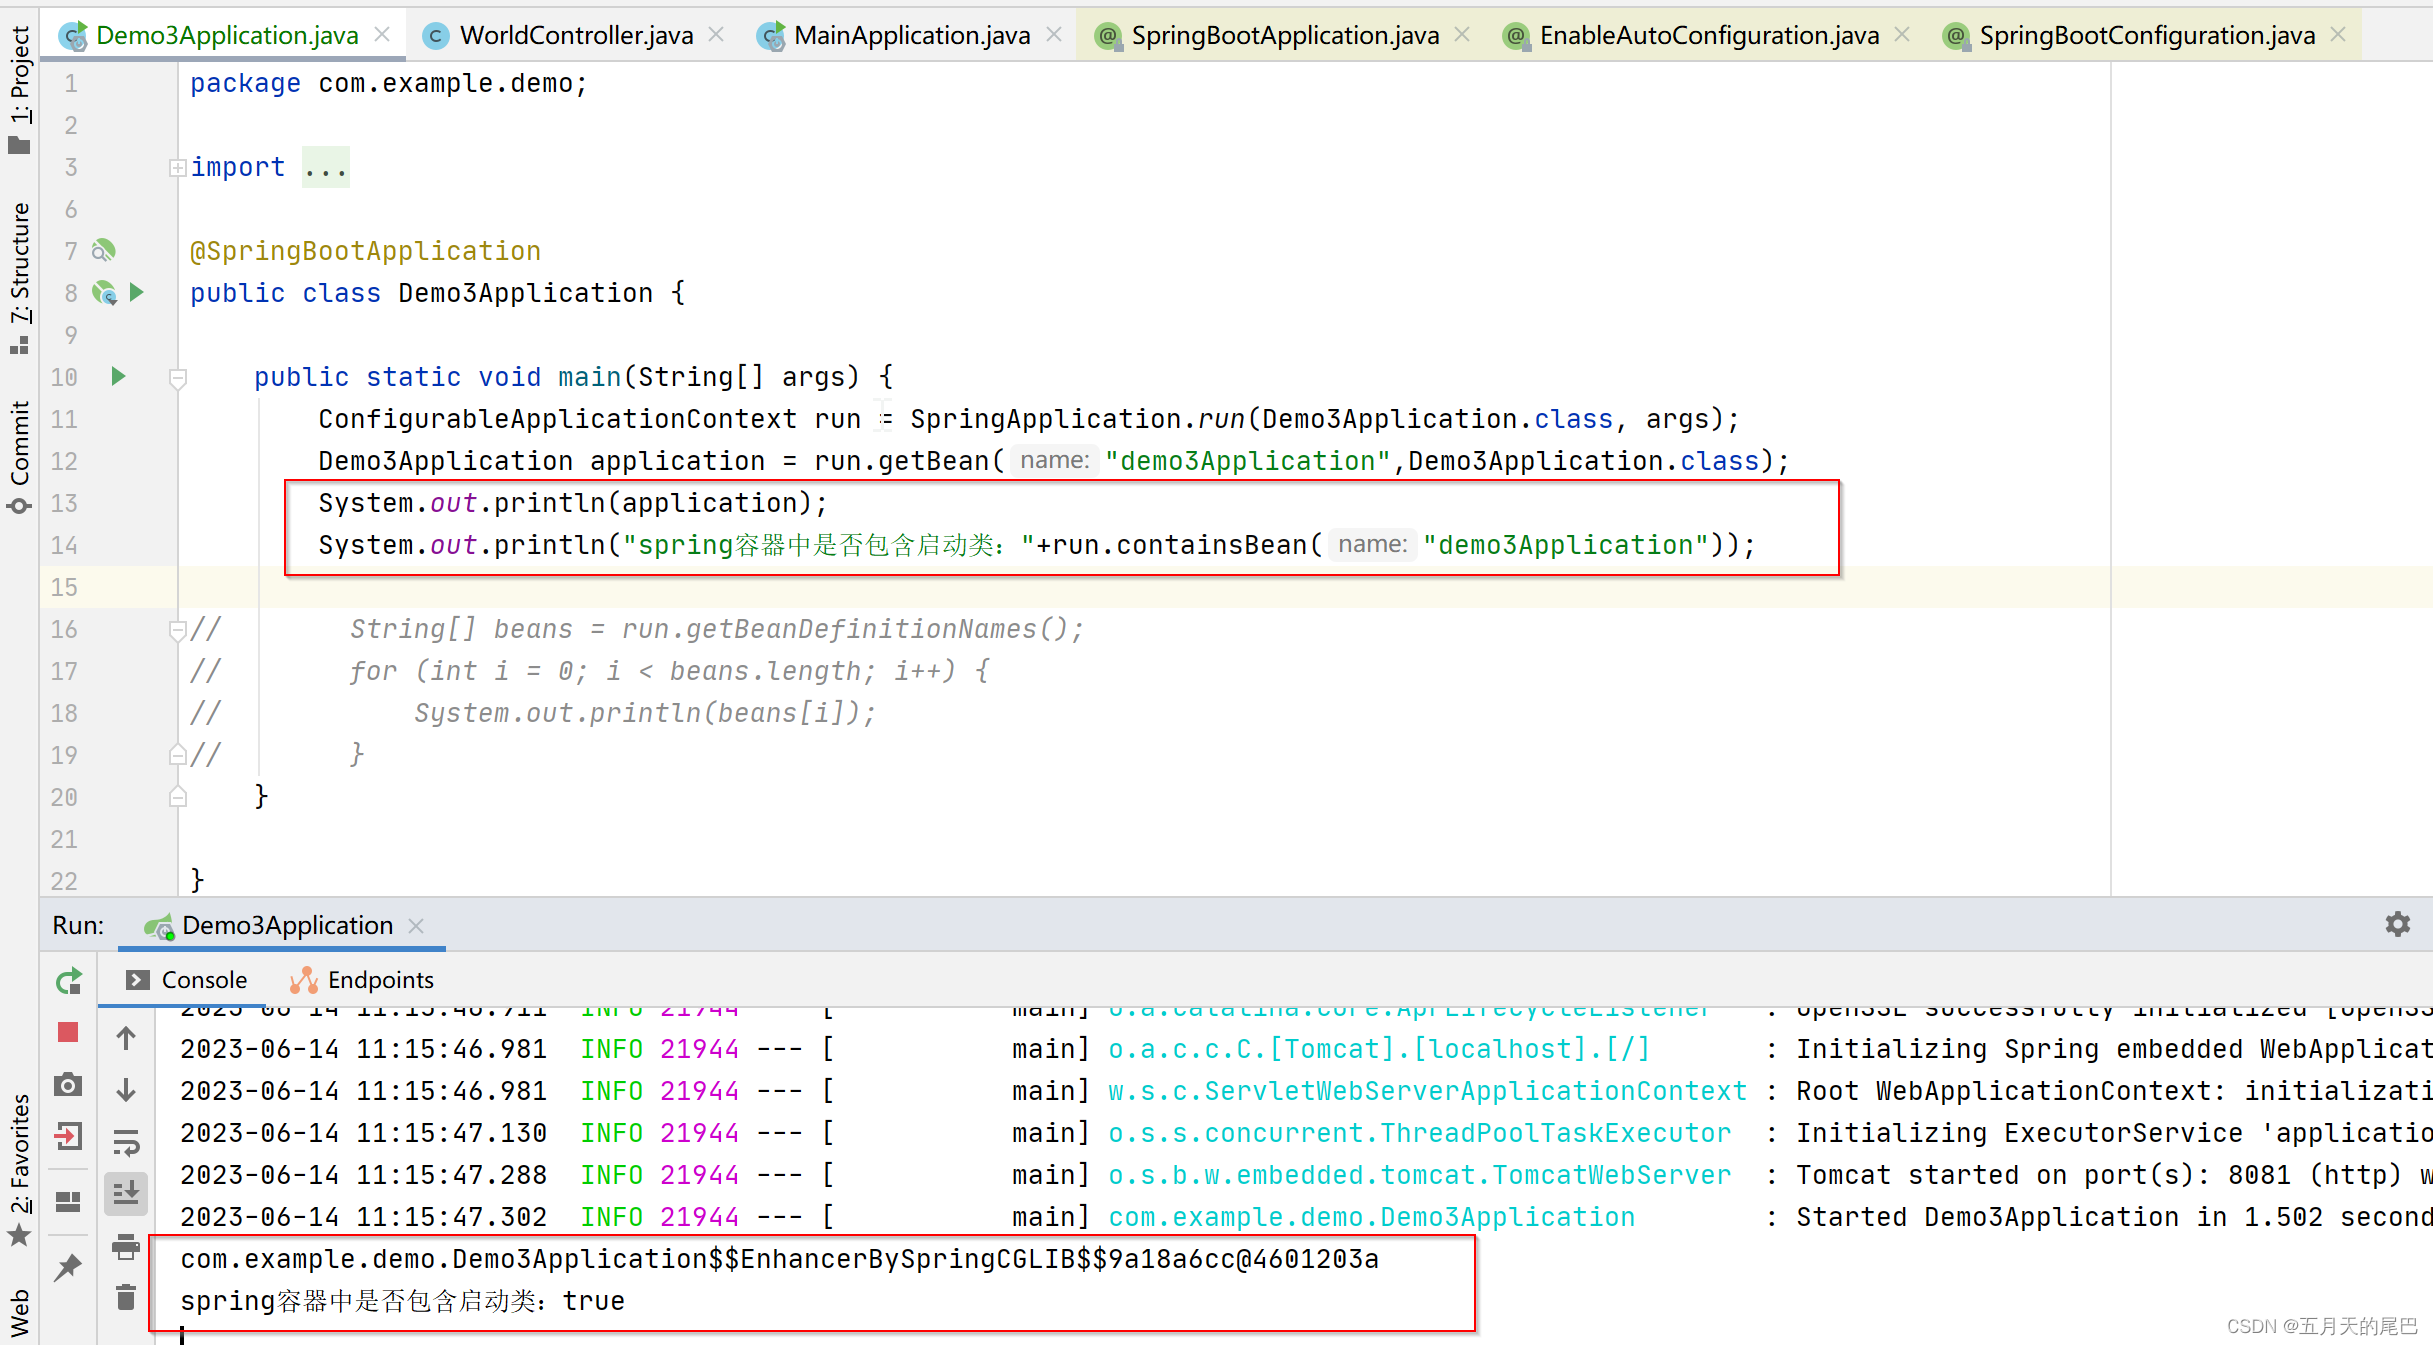Go up the stack trace arrow
Image resolution: width=2433 pixels, height=1345 pixels.
[126, 1039]
